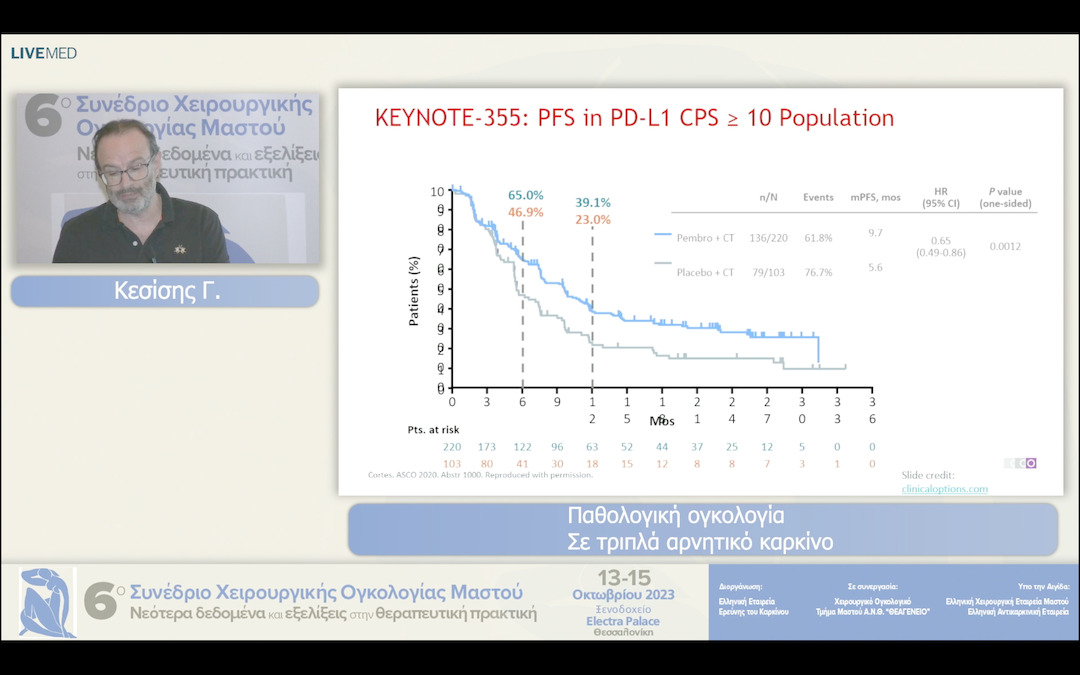1080x675 pixels.
Task: Click the 65.0% label above the curve
Action: click(x=526, y=196)
